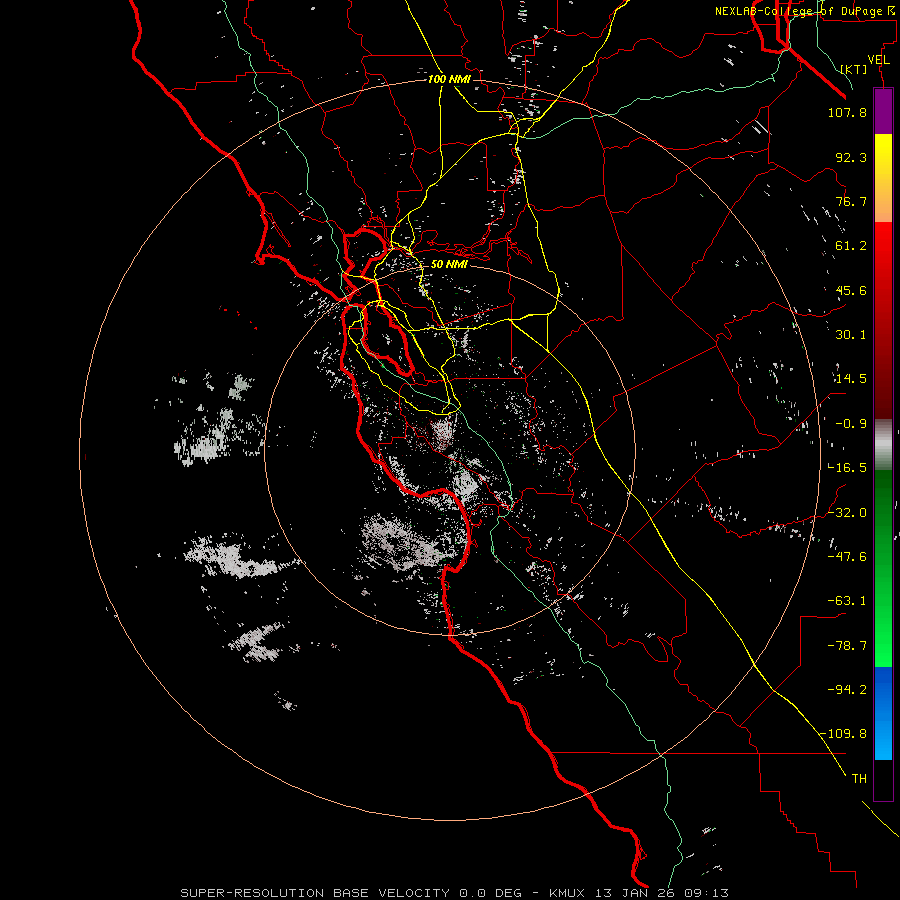Viewport: 900px width, 900px height.
Task: Select the 45.6 scale value
Action: (851, 290)
